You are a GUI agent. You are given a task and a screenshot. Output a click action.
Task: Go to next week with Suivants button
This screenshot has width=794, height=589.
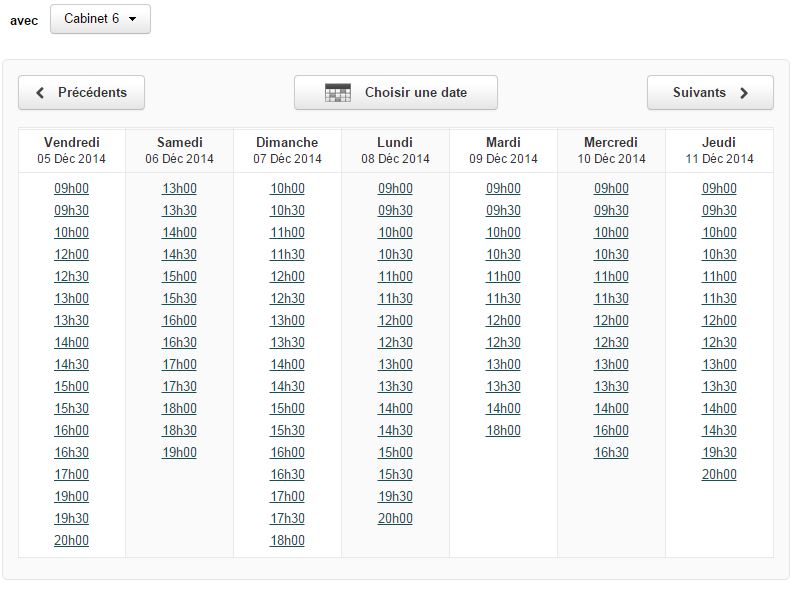(x=710, y=93)
